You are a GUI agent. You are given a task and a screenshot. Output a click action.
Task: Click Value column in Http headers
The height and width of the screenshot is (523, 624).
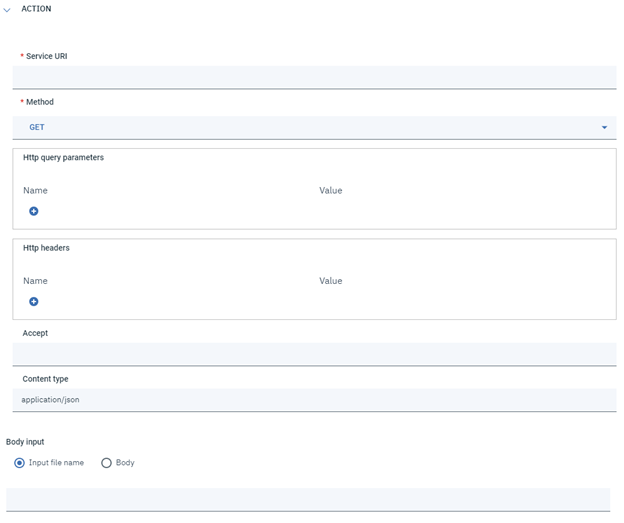[x=330, y=281]
